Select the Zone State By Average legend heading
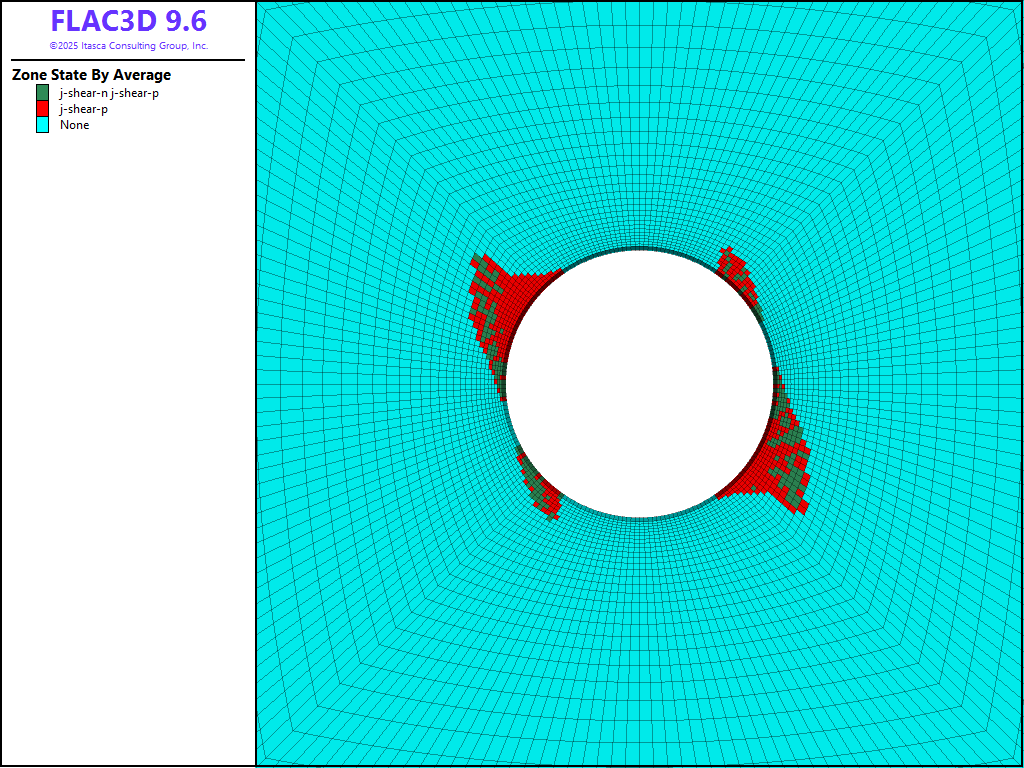The height and width of the screenshot is (768, 1024). (91, 75)
